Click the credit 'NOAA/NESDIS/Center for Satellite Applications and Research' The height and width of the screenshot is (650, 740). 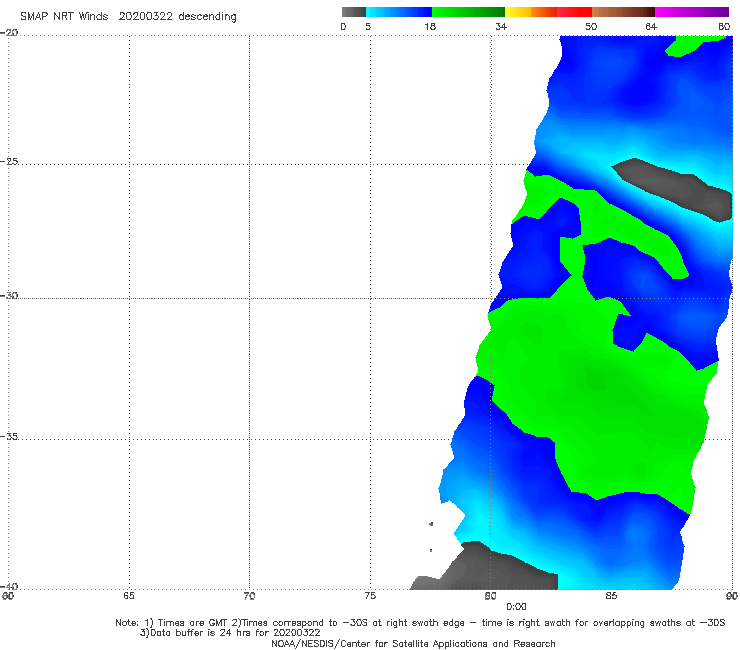413,643
